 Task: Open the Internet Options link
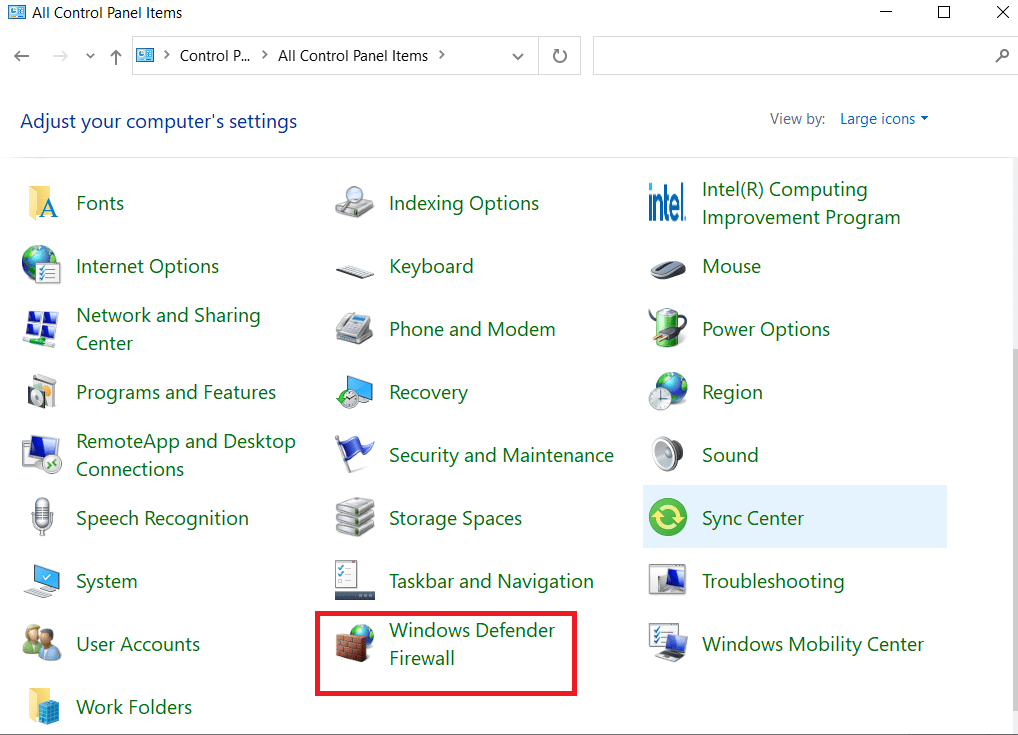(147, 266)
